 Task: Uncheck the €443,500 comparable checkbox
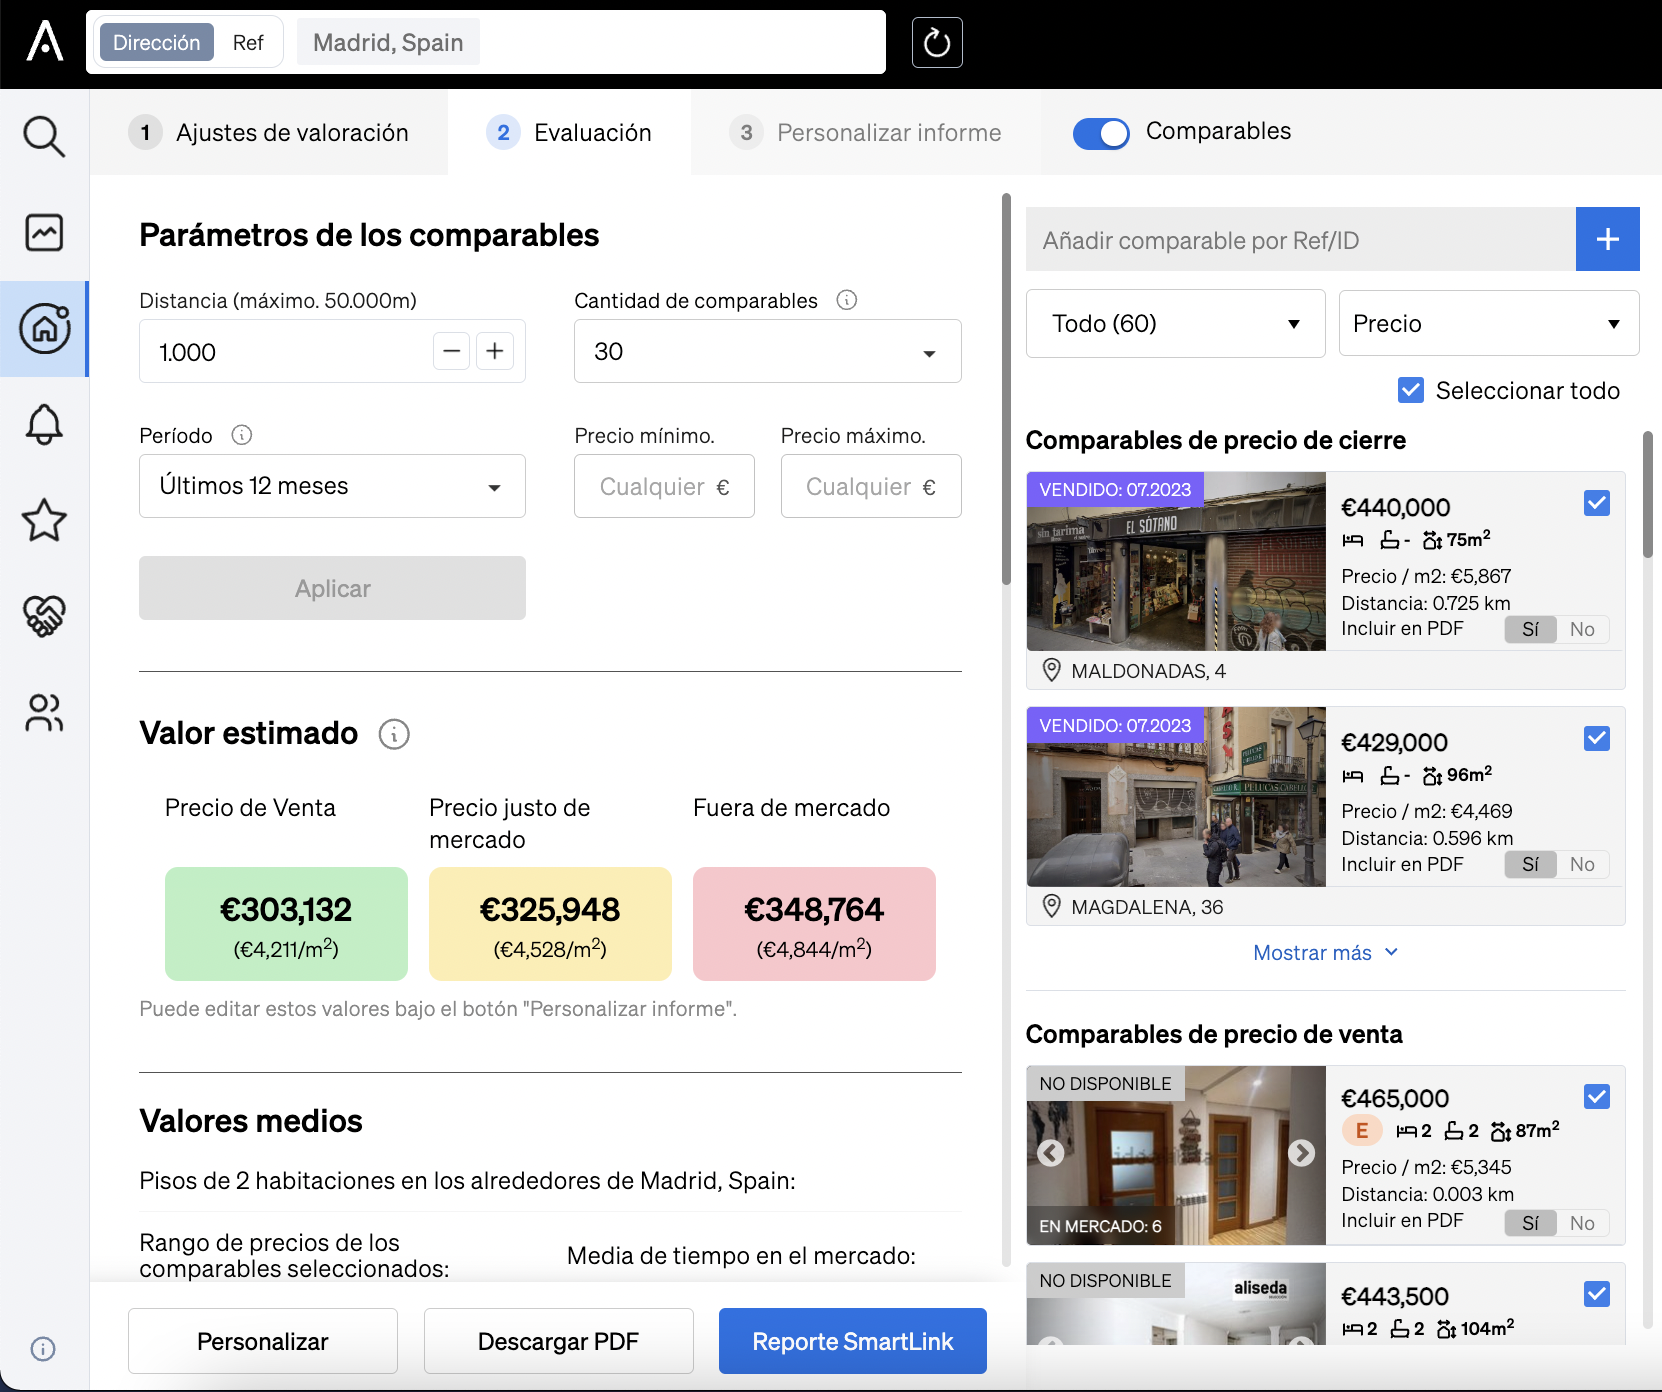coord(1597,1294)
